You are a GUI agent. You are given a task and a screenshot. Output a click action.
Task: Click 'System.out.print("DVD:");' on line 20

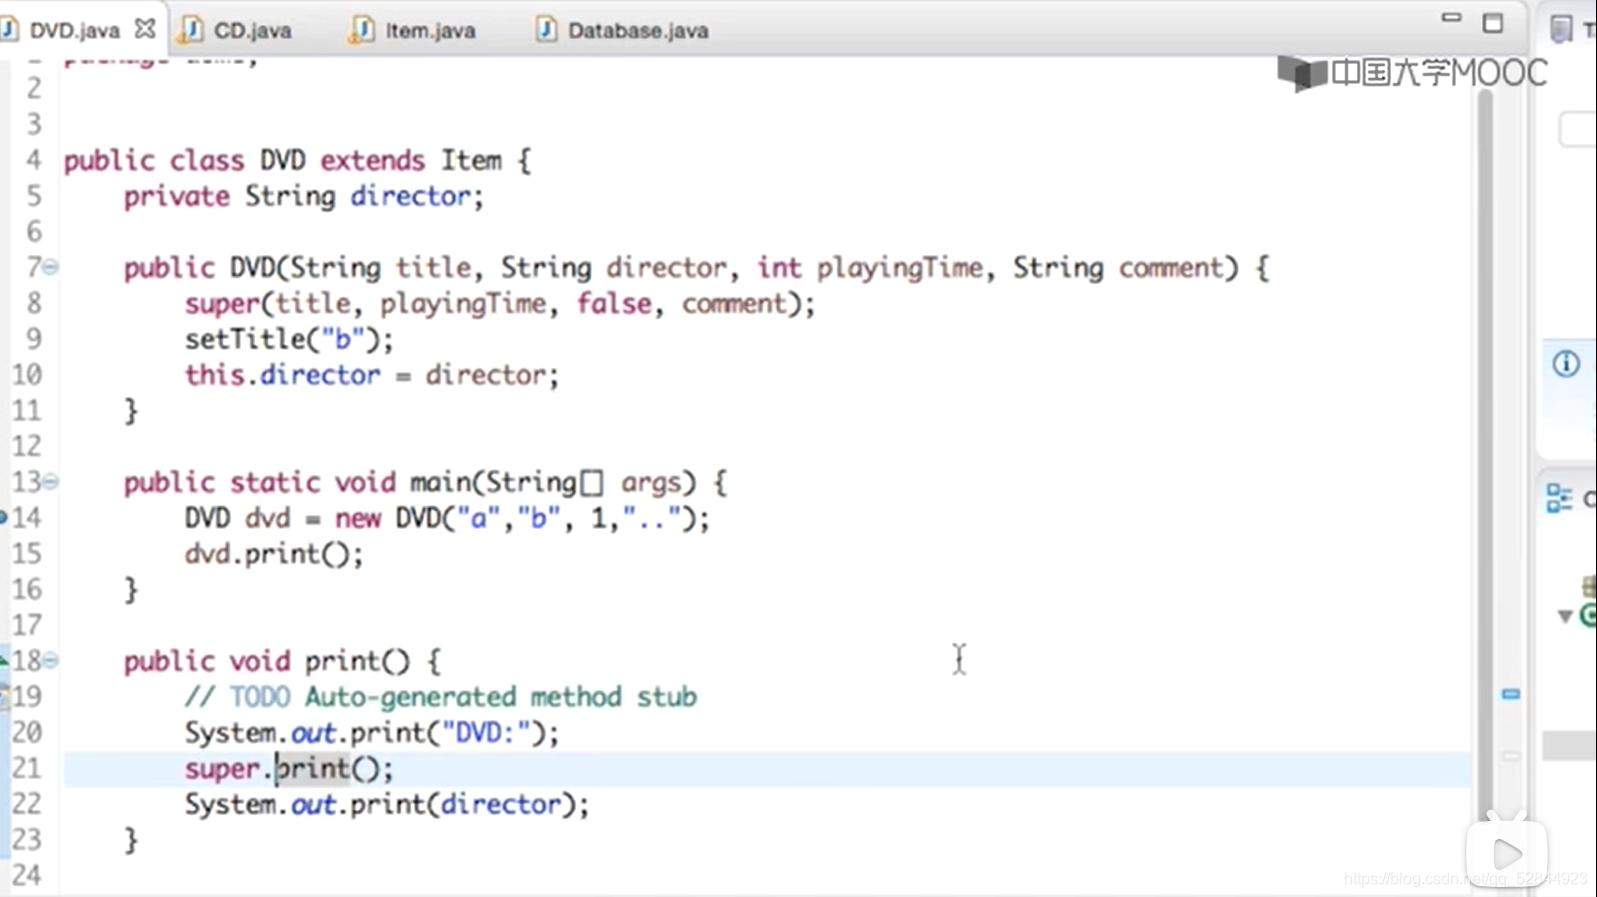pyautogui.click(x=372, y=732)
